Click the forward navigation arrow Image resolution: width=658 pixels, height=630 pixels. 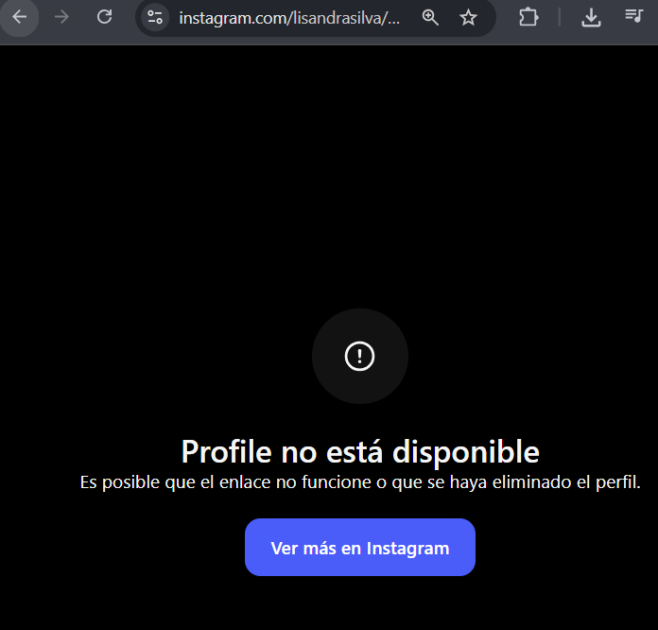point(62,17)
